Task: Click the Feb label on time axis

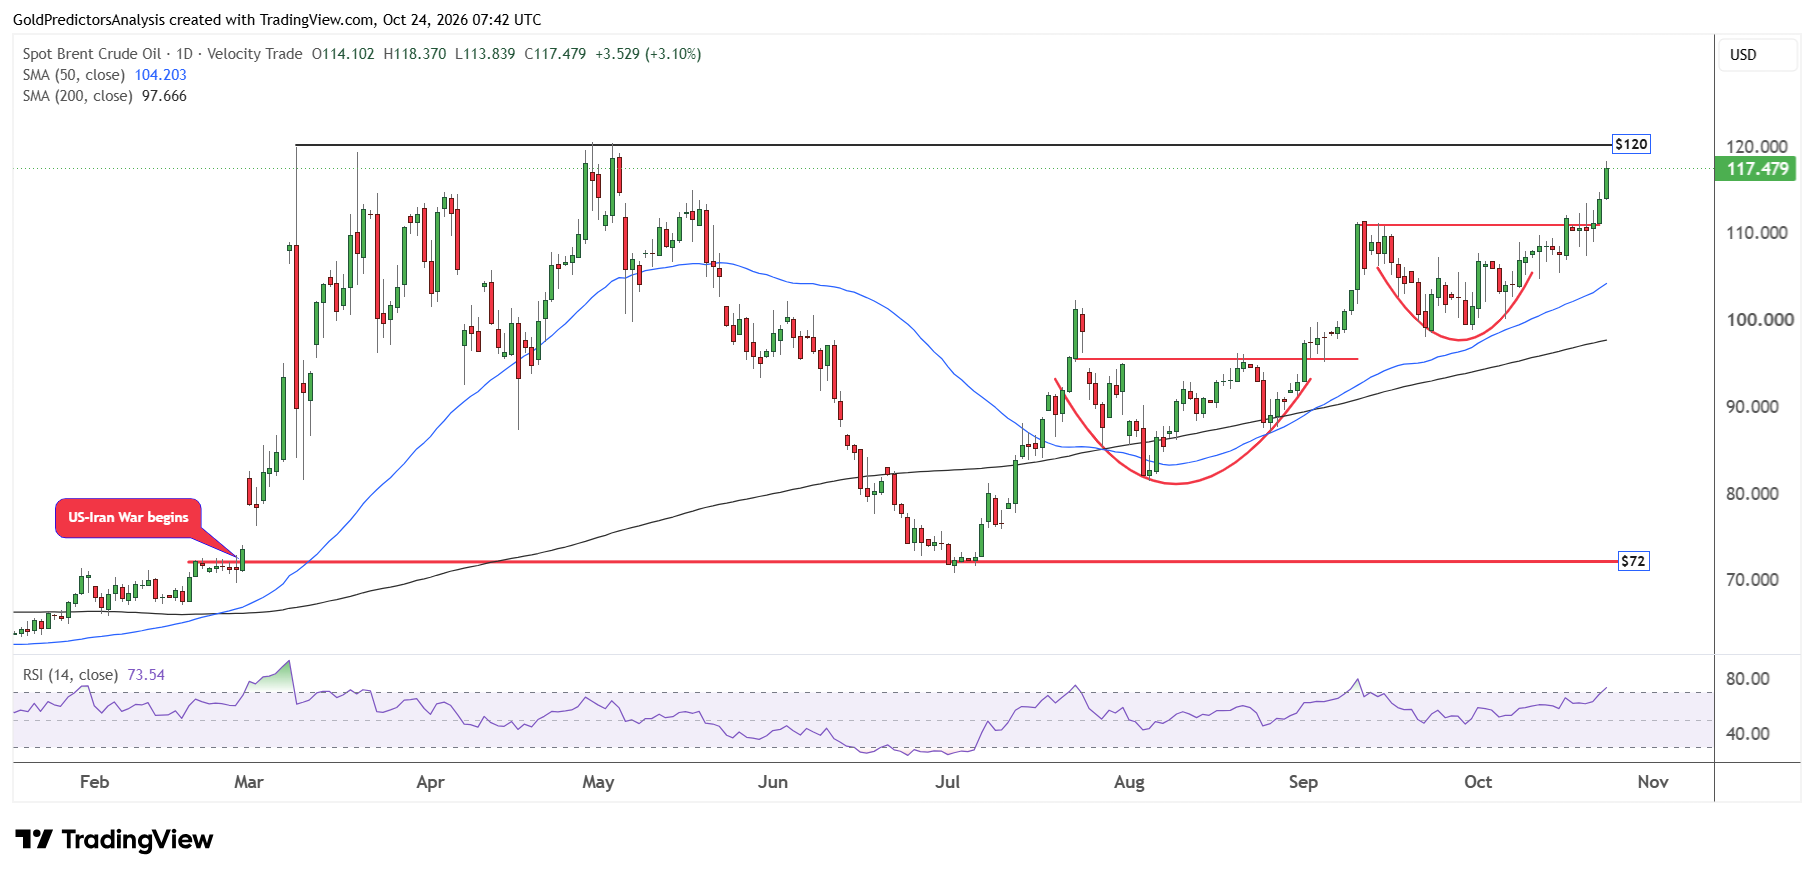Action: [x=94, y=782]
